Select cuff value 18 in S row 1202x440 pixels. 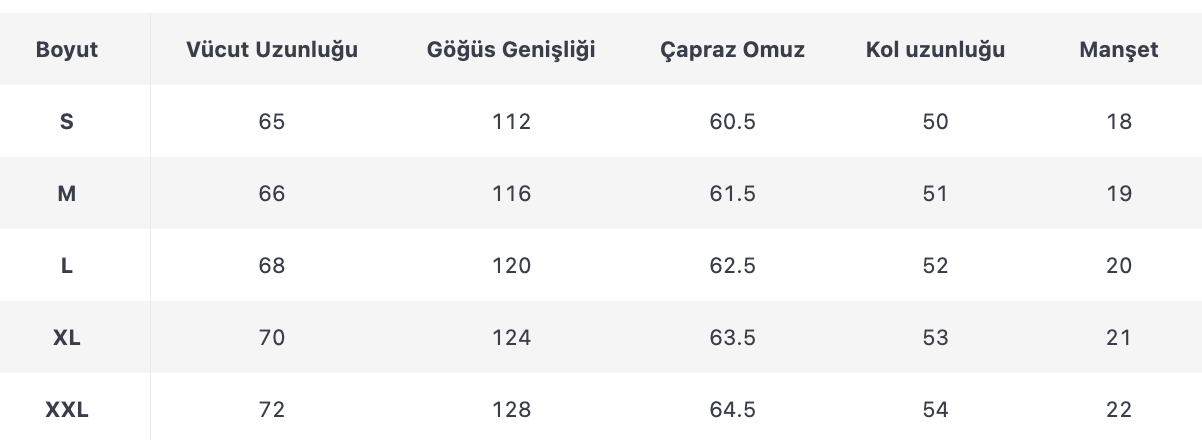(1119, 122)
